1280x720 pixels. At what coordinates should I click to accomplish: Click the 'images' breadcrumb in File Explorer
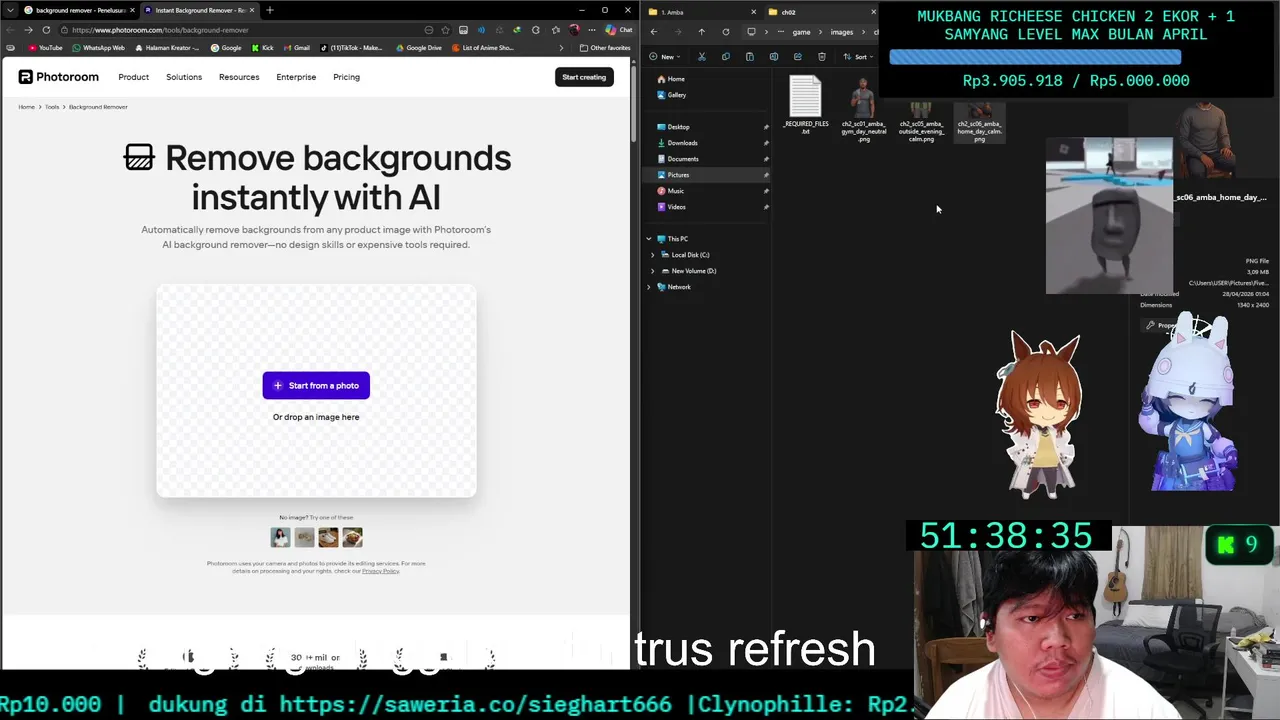(842, 32)
